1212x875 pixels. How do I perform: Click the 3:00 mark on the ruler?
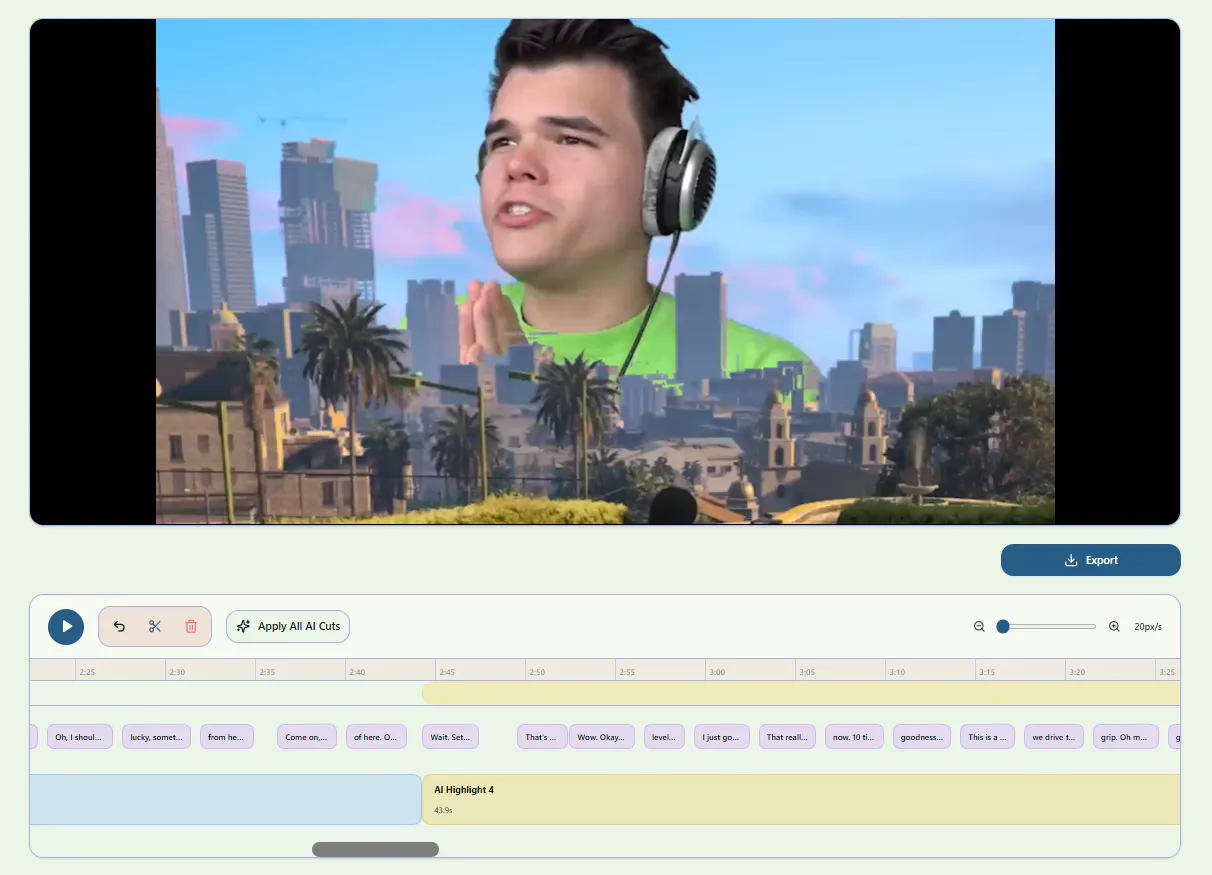pos(717,672)
